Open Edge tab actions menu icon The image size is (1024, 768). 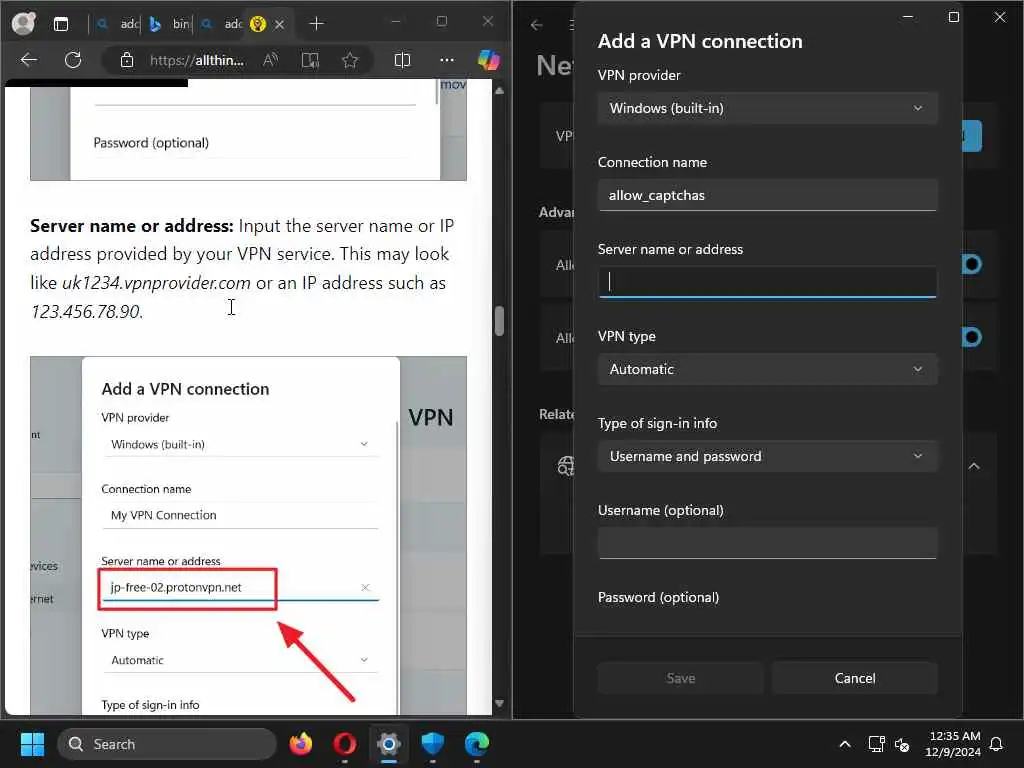61,24
